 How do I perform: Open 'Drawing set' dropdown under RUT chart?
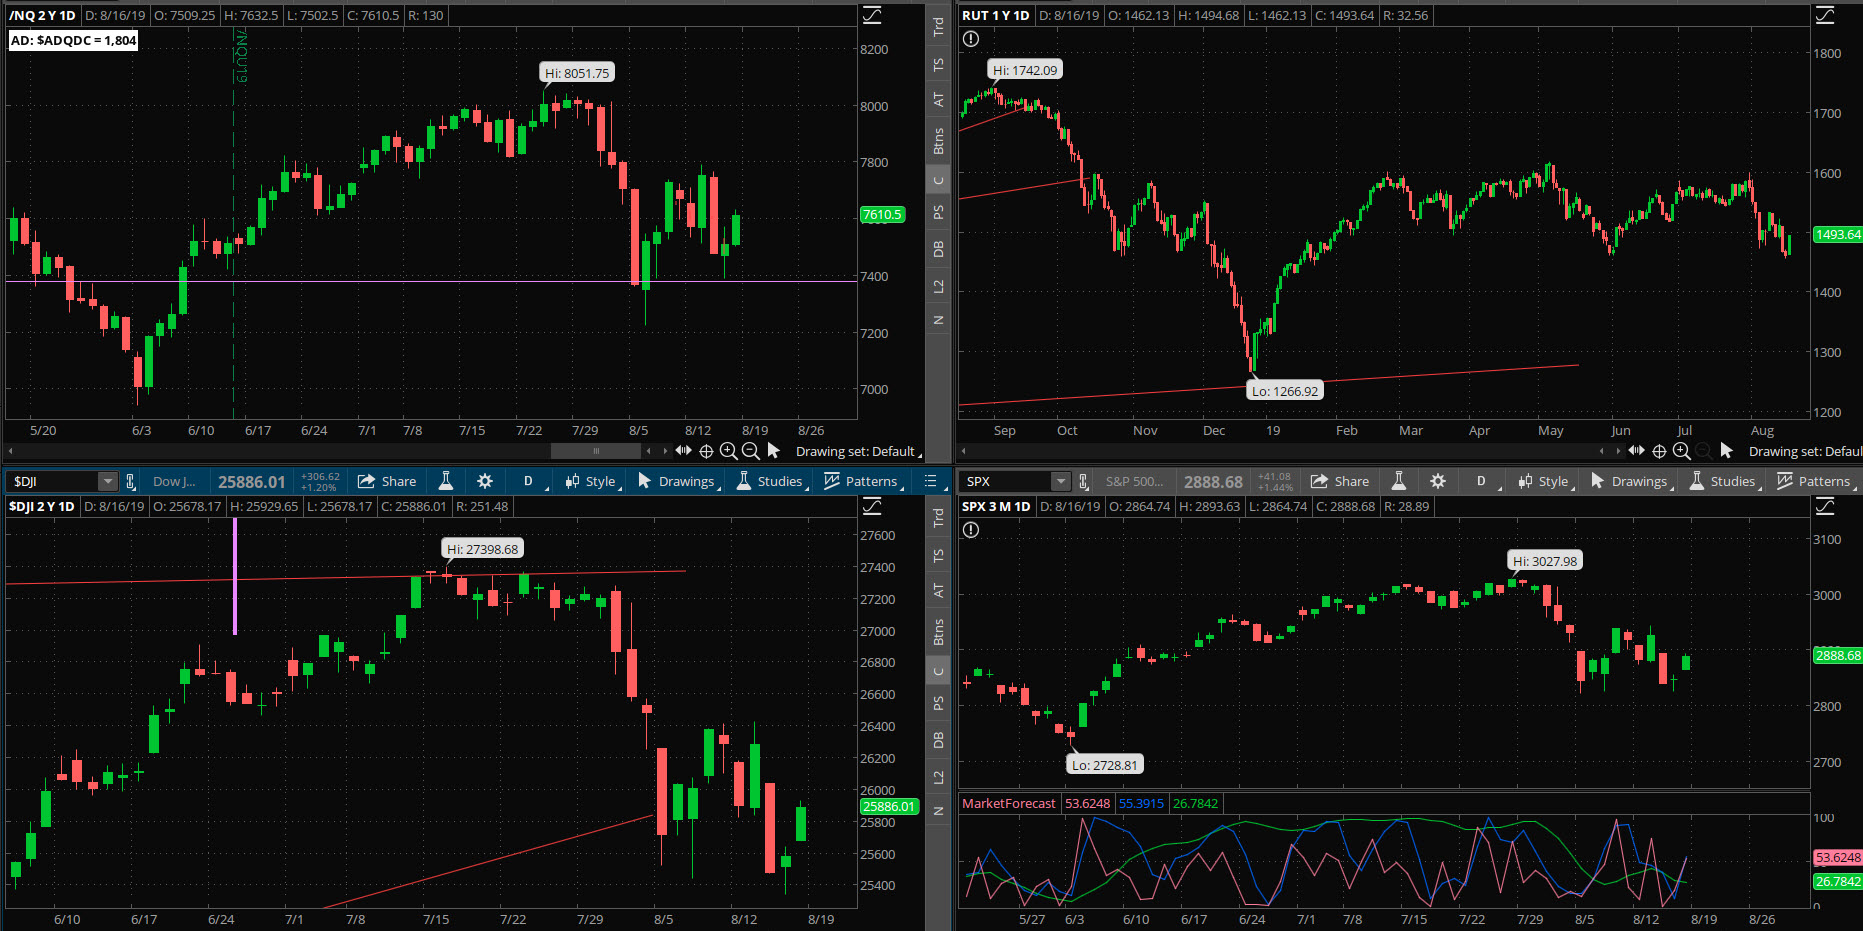1805,451
